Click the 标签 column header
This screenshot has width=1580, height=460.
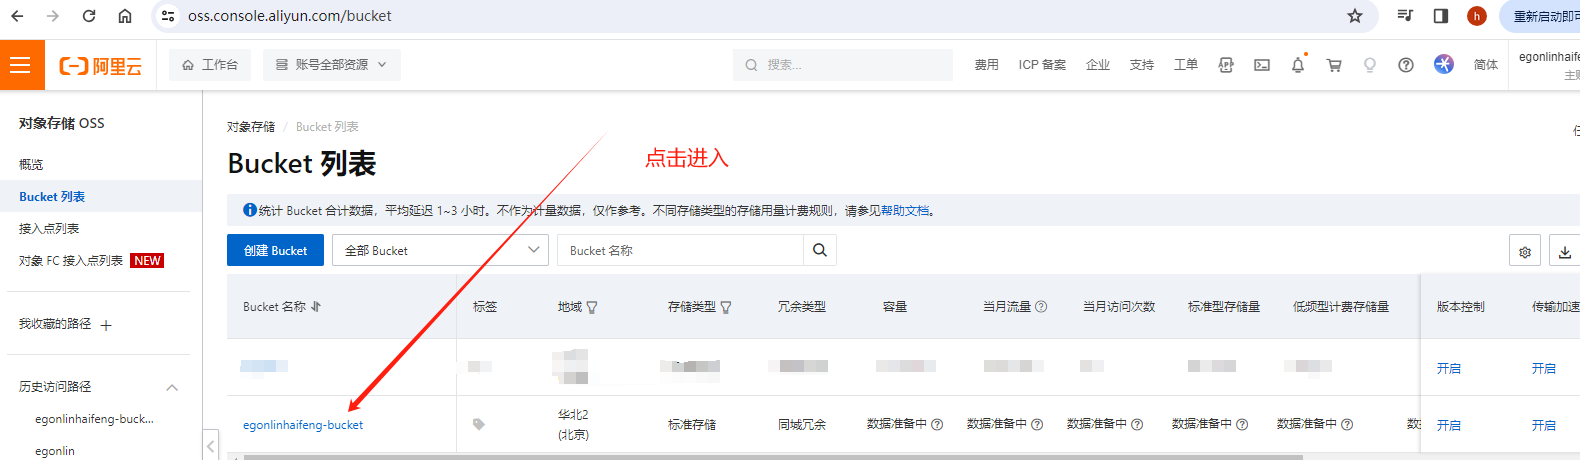click(485, 307)
